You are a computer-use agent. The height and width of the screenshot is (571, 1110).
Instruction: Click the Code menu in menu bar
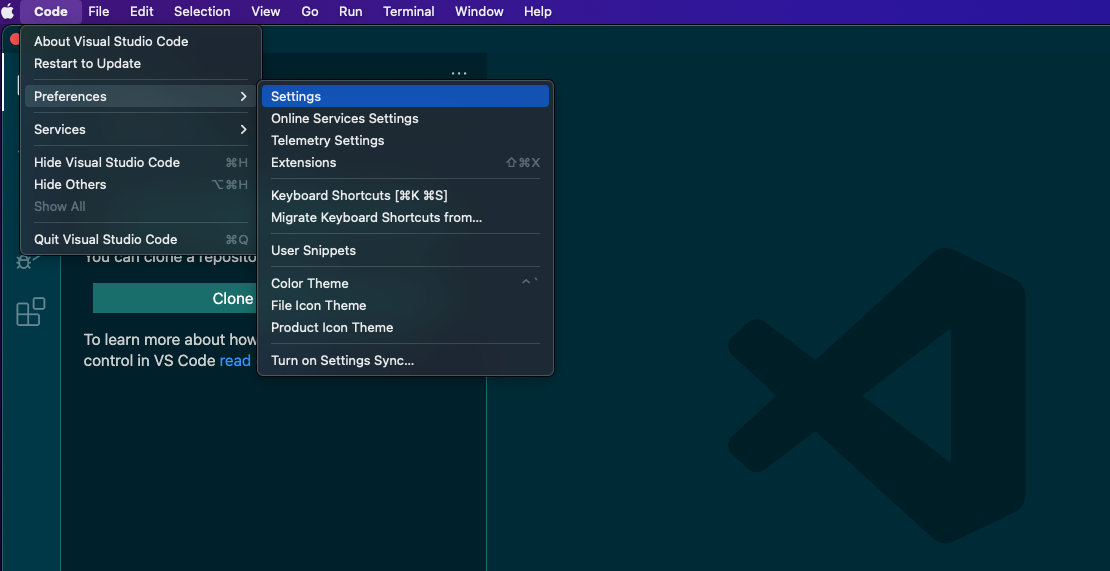tap(51, 11)
